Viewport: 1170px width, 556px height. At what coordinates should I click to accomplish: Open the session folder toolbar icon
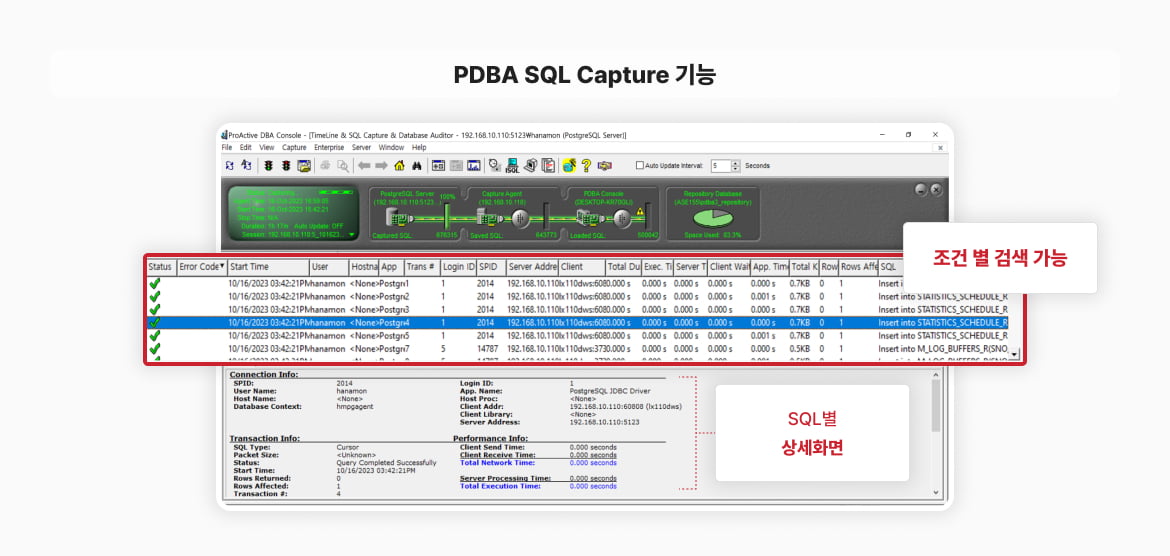[304, 166]
